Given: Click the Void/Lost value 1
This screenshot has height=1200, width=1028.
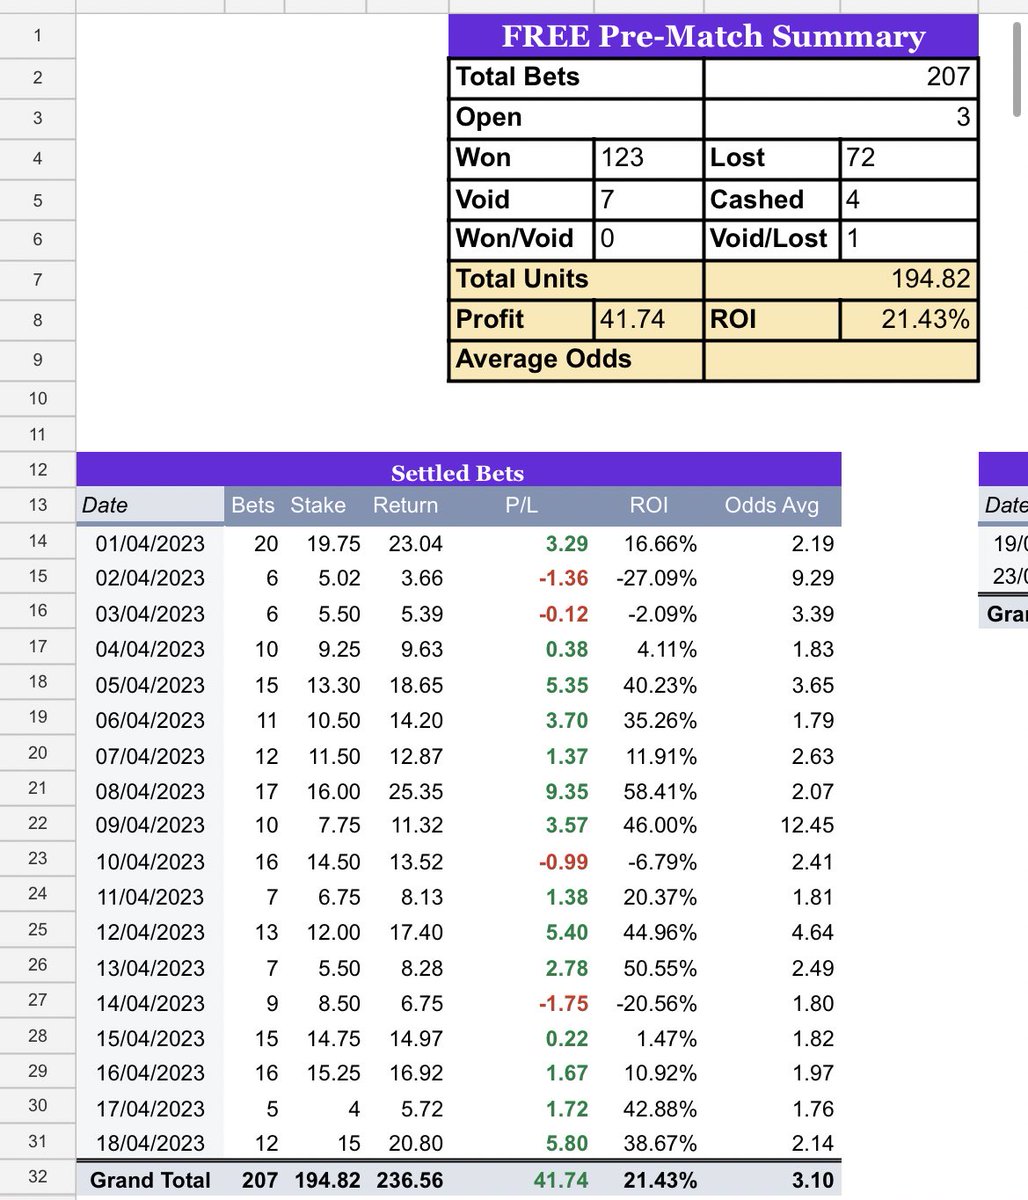Looking at the screenshot, I should pyautogui.click(x=909, y=239).
